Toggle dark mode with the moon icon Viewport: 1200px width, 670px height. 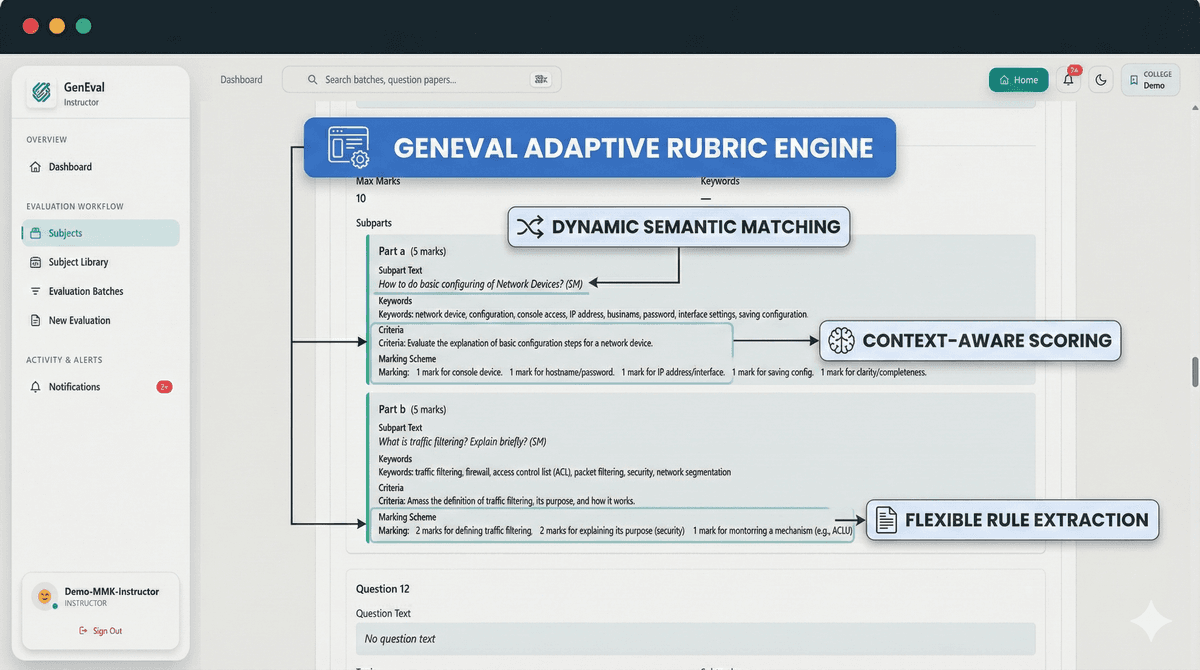pyautogui.click(x=1101, y=80)
